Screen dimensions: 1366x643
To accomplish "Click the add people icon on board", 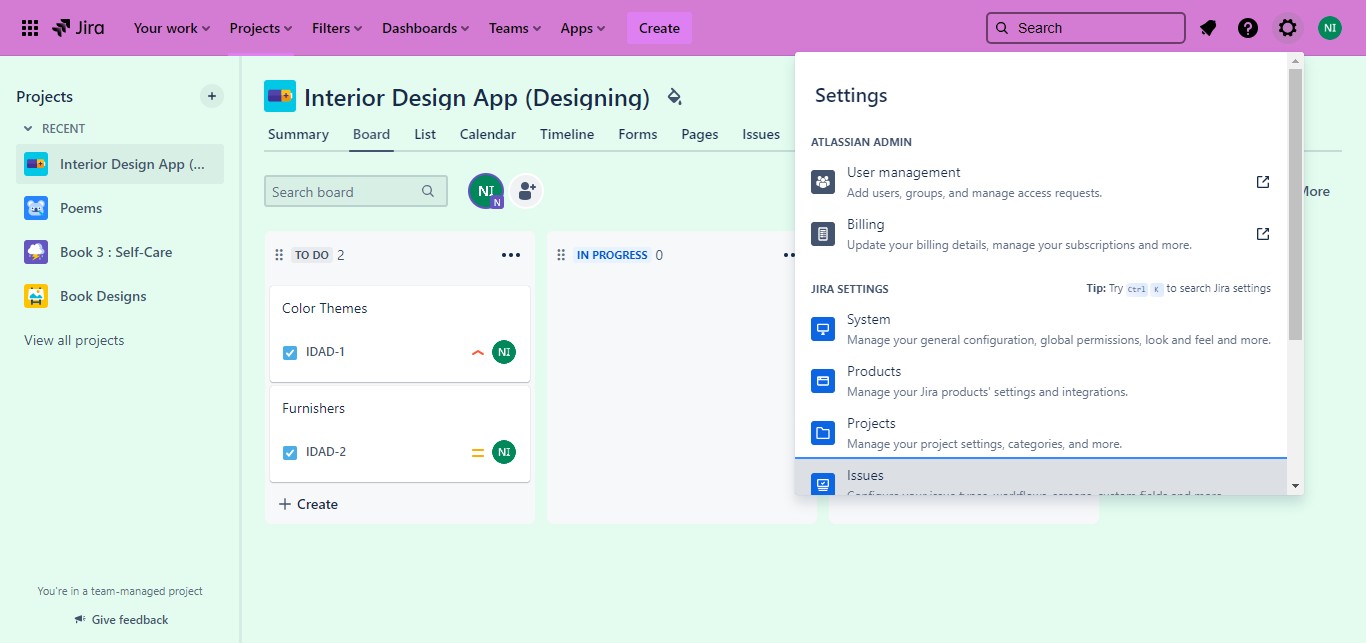I will tap(526, 191).
